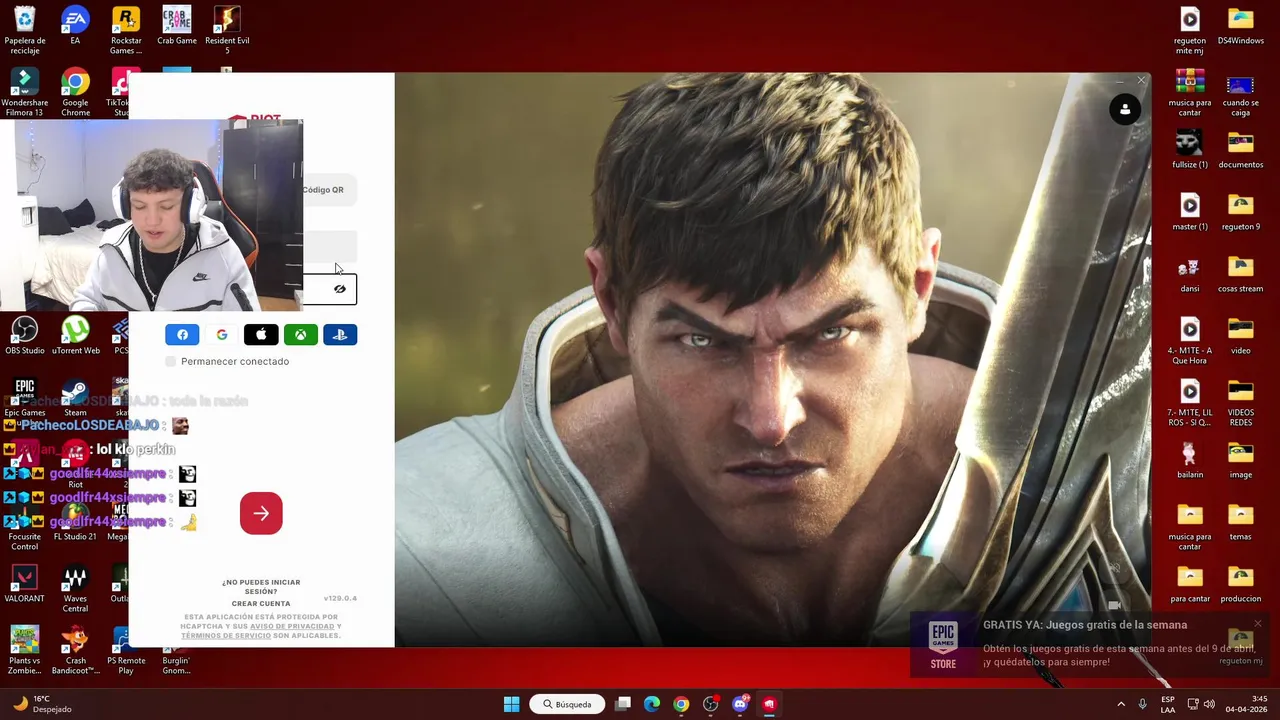Click the red arrow login button
1280x720 pixels.
click(x=261, y=513)
